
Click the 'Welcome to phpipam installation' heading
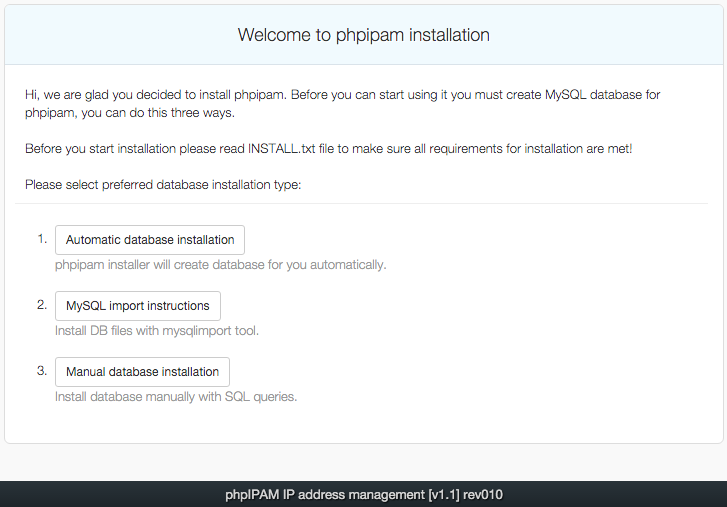[364, 35]
